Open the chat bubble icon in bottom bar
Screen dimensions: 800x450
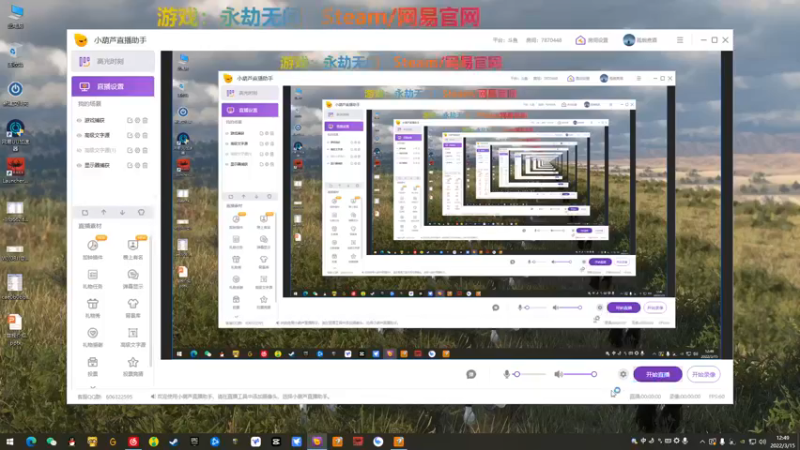[x=471, y=374]
